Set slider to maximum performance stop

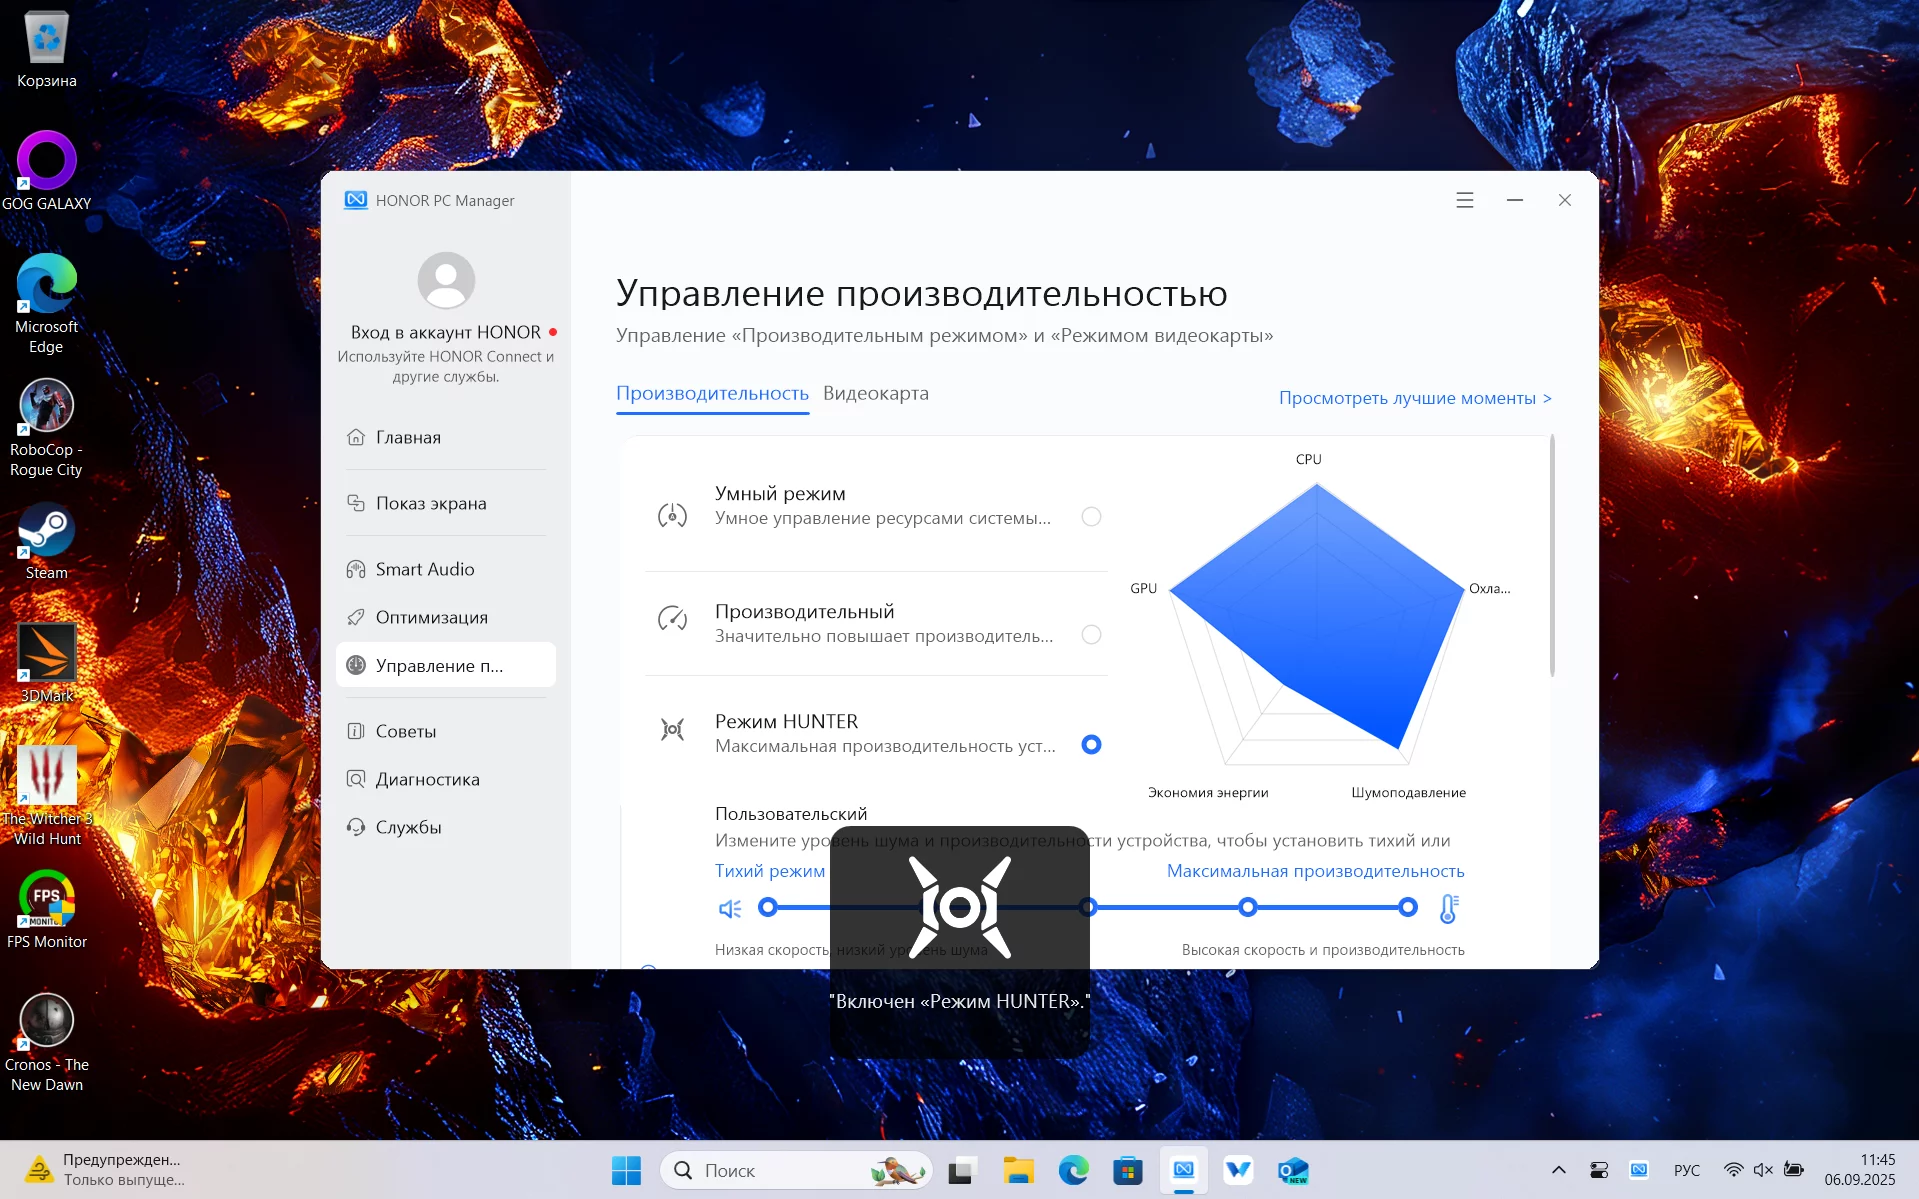click(1408, 907)
